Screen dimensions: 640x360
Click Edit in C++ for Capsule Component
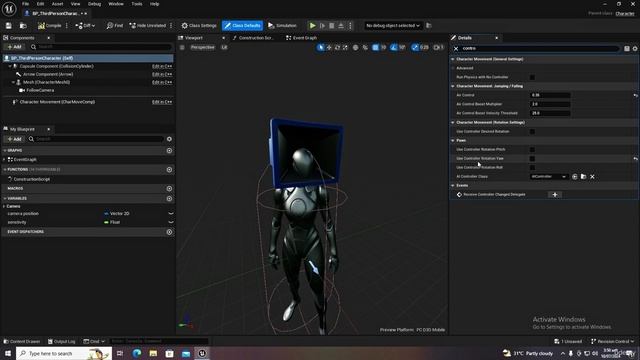[x=162, y=66]
